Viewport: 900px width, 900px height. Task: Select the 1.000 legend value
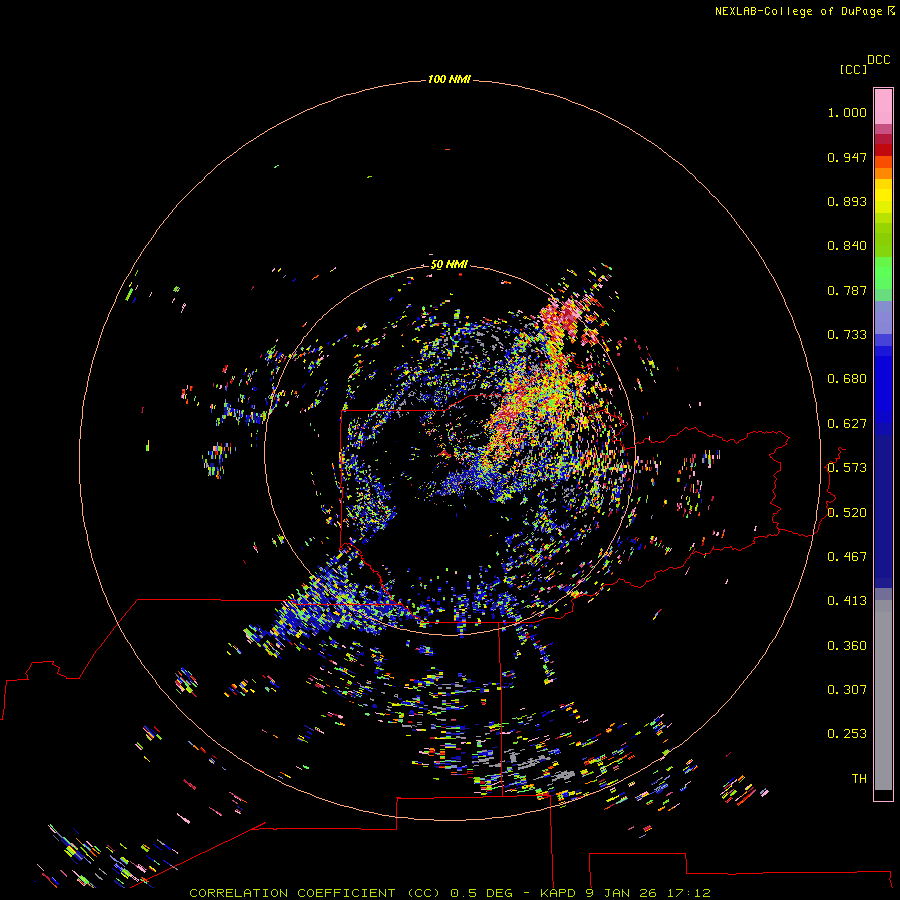point(847,112)
